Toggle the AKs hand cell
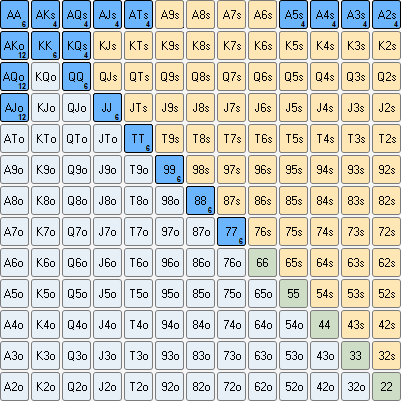 click(x=45, y=15)
